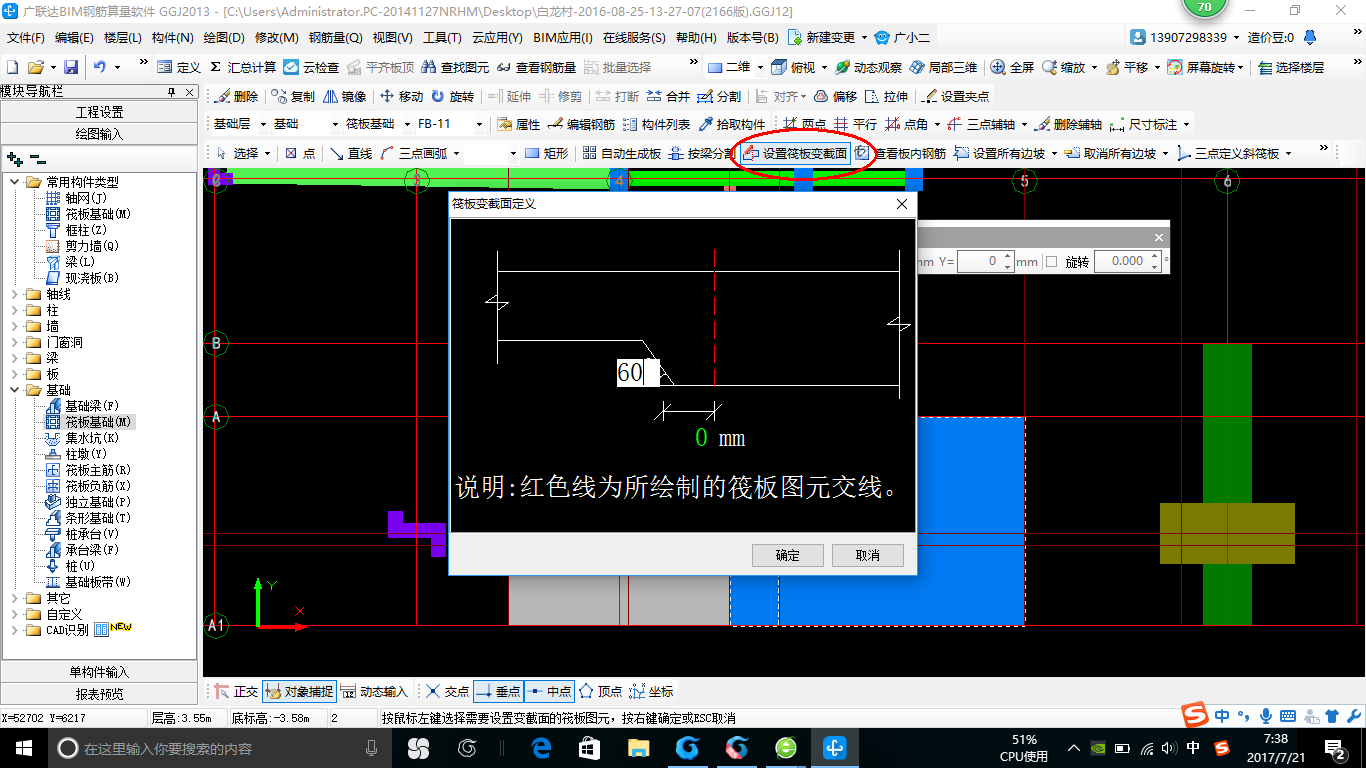Open 定义 (Define) tool
This screenshot has height=768, width=1366.
(x=179, y=67)
